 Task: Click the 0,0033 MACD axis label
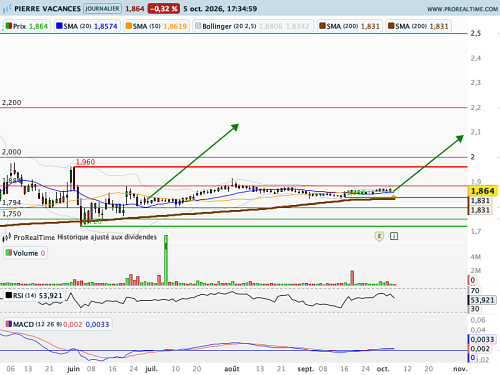point(482,339)
